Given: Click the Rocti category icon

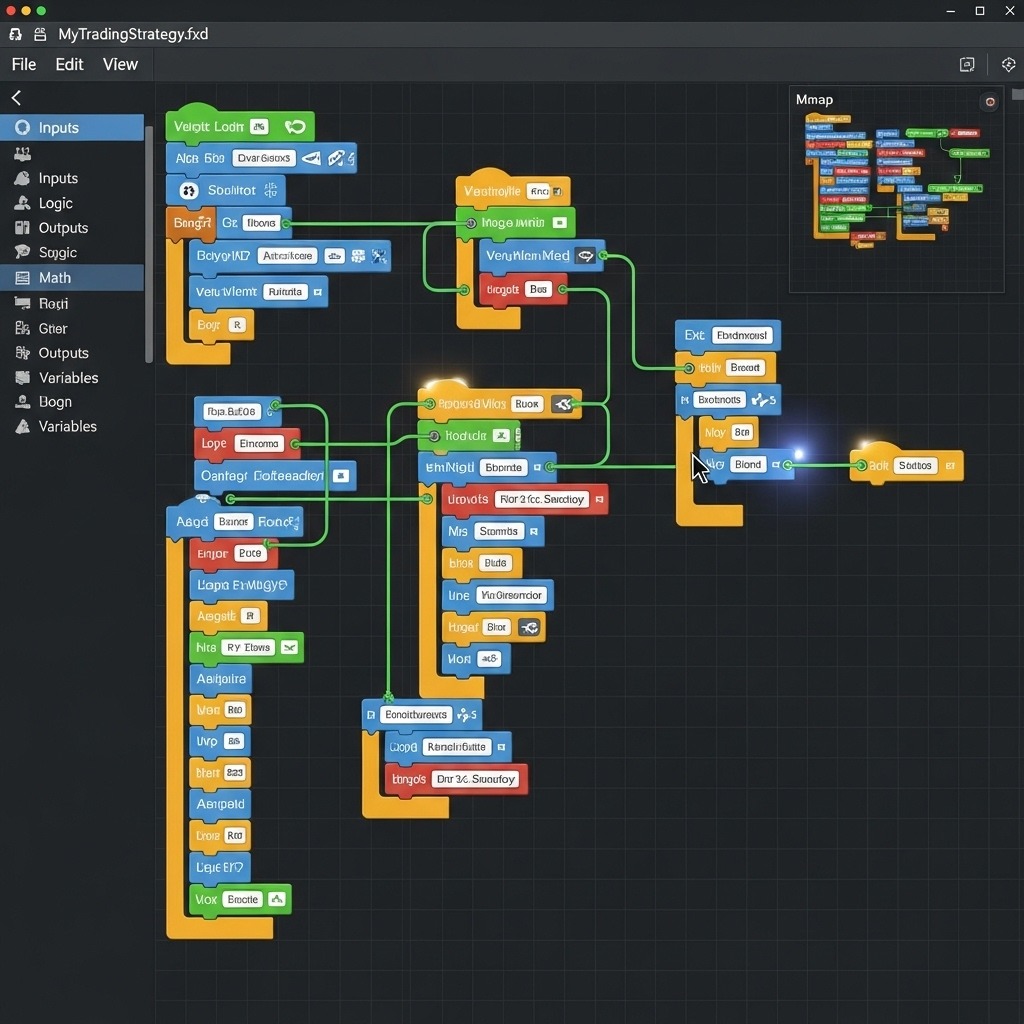Looking at the screenshot, I should [x=22, y=303].
